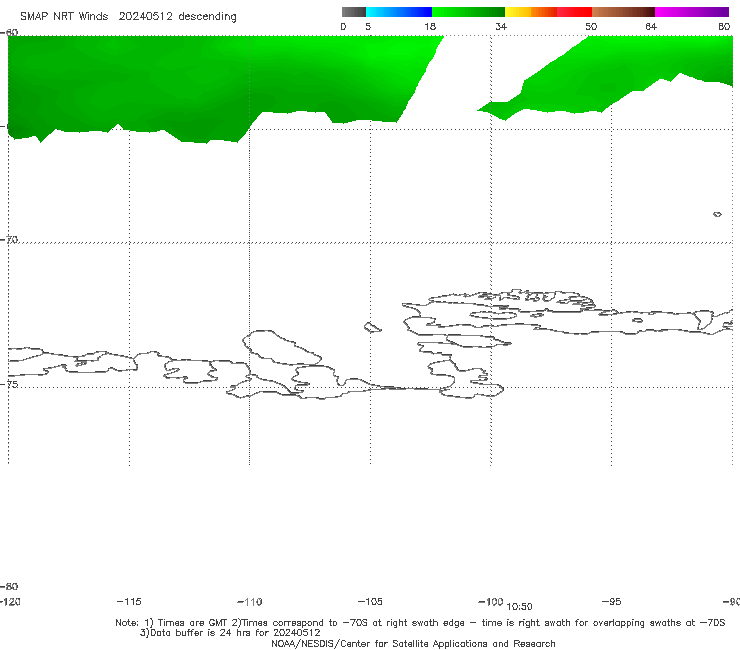Click the color scale label '34'
740x650 pixels.
tap(501, 26)
